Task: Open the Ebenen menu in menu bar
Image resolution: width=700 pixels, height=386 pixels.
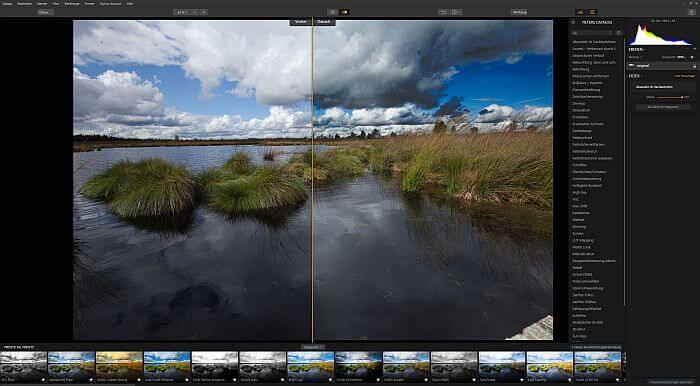Action: (x=42, y=3)
